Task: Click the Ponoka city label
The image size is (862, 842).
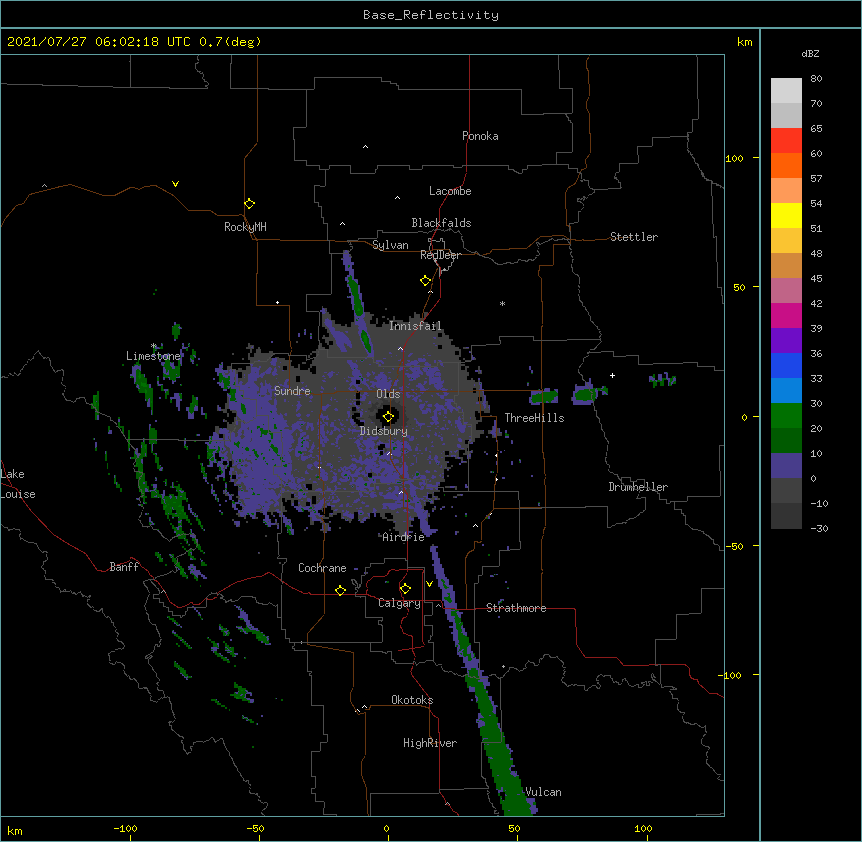Action: (480, 136)
